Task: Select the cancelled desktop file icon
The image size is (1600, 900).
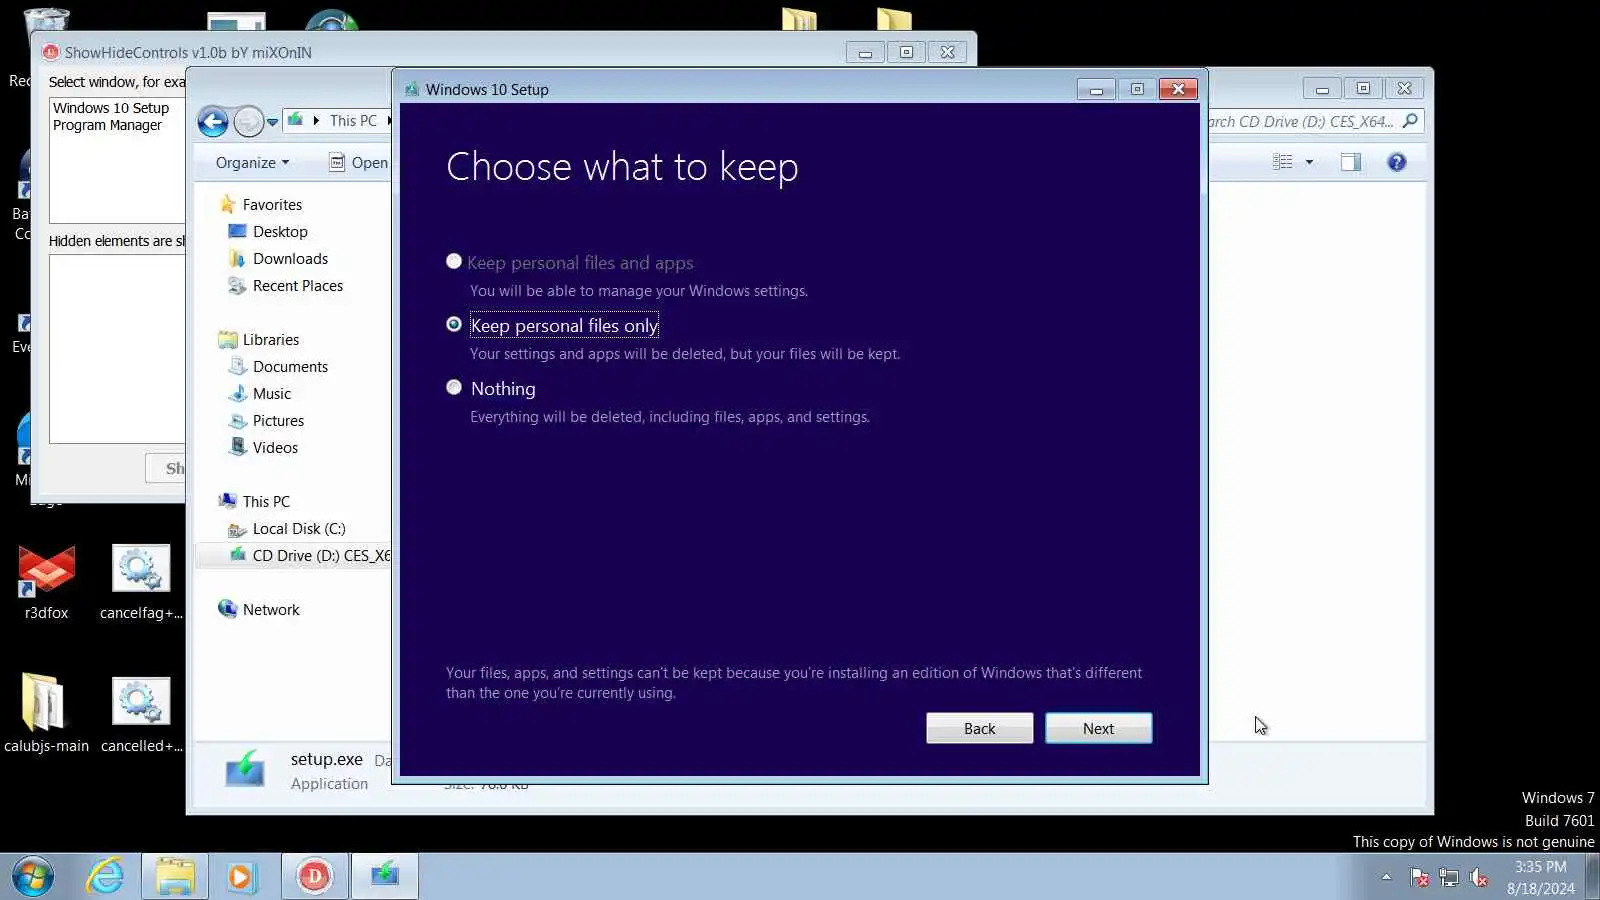Action: click(x=141, y=713)
